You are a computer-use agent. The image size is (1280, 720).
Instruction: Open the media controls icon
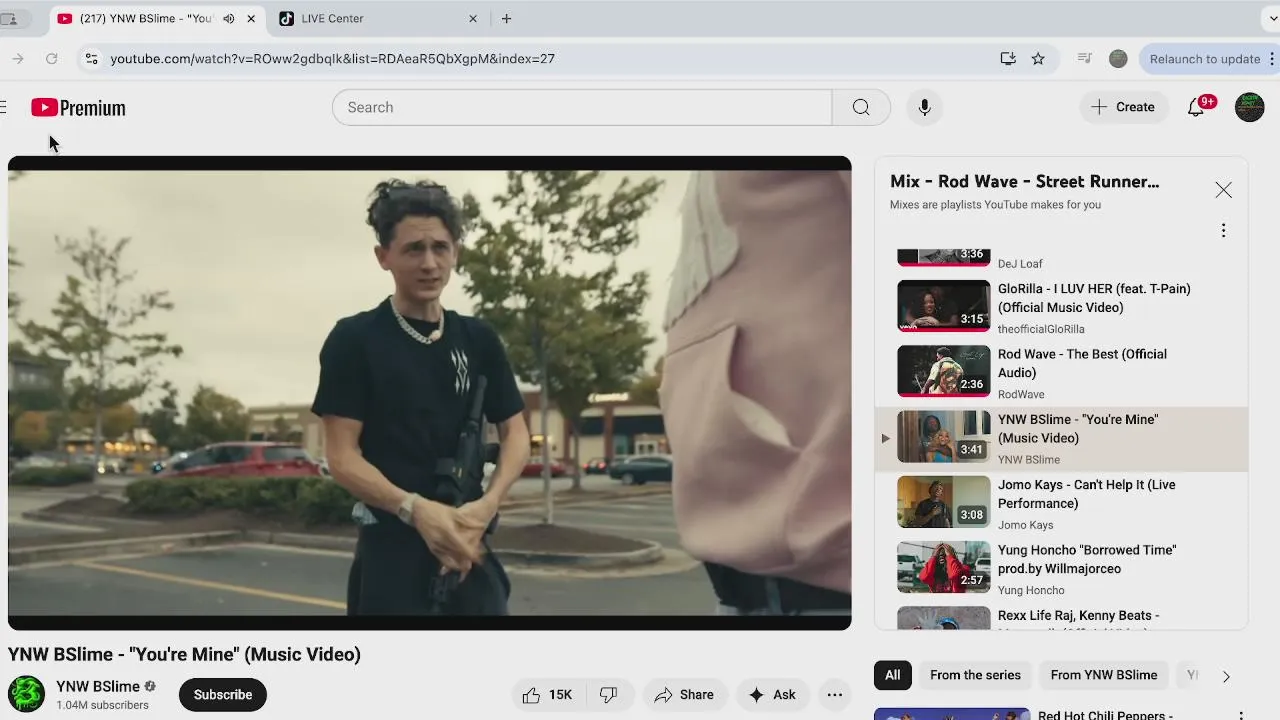(x=1084, y=59)
